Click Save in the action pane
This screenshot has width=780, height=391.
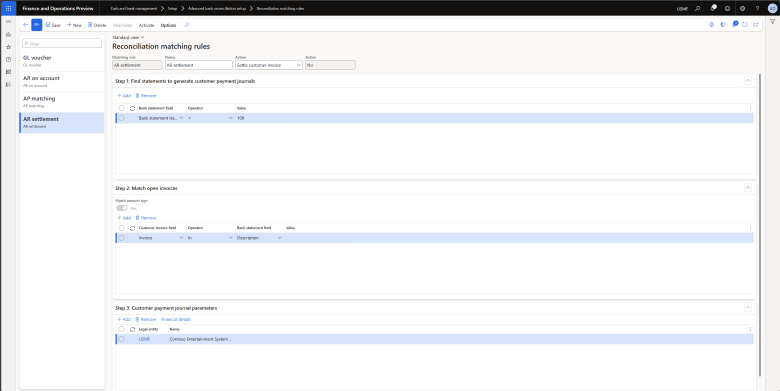[x=53, y=25]
